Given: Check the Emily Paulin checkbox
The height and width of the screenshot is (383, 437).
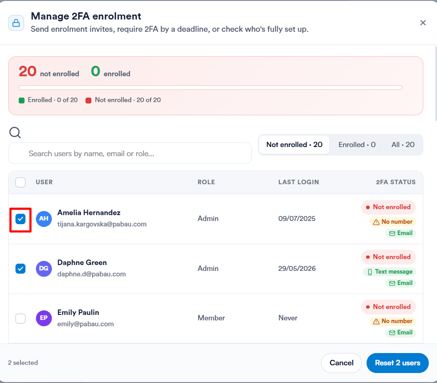Looking at the screenshot, I should [x=20, y=318].
